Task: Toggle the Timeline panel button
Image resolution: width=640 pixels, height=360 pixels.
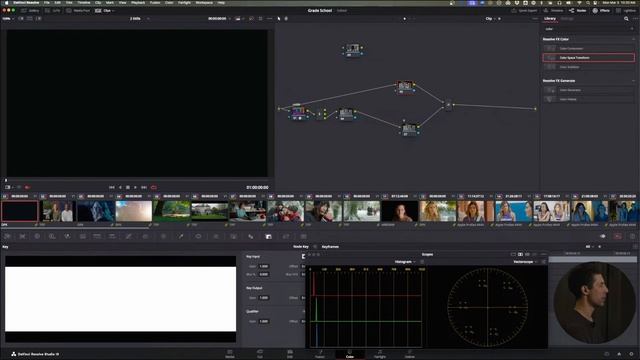Action: pos(554,11)
